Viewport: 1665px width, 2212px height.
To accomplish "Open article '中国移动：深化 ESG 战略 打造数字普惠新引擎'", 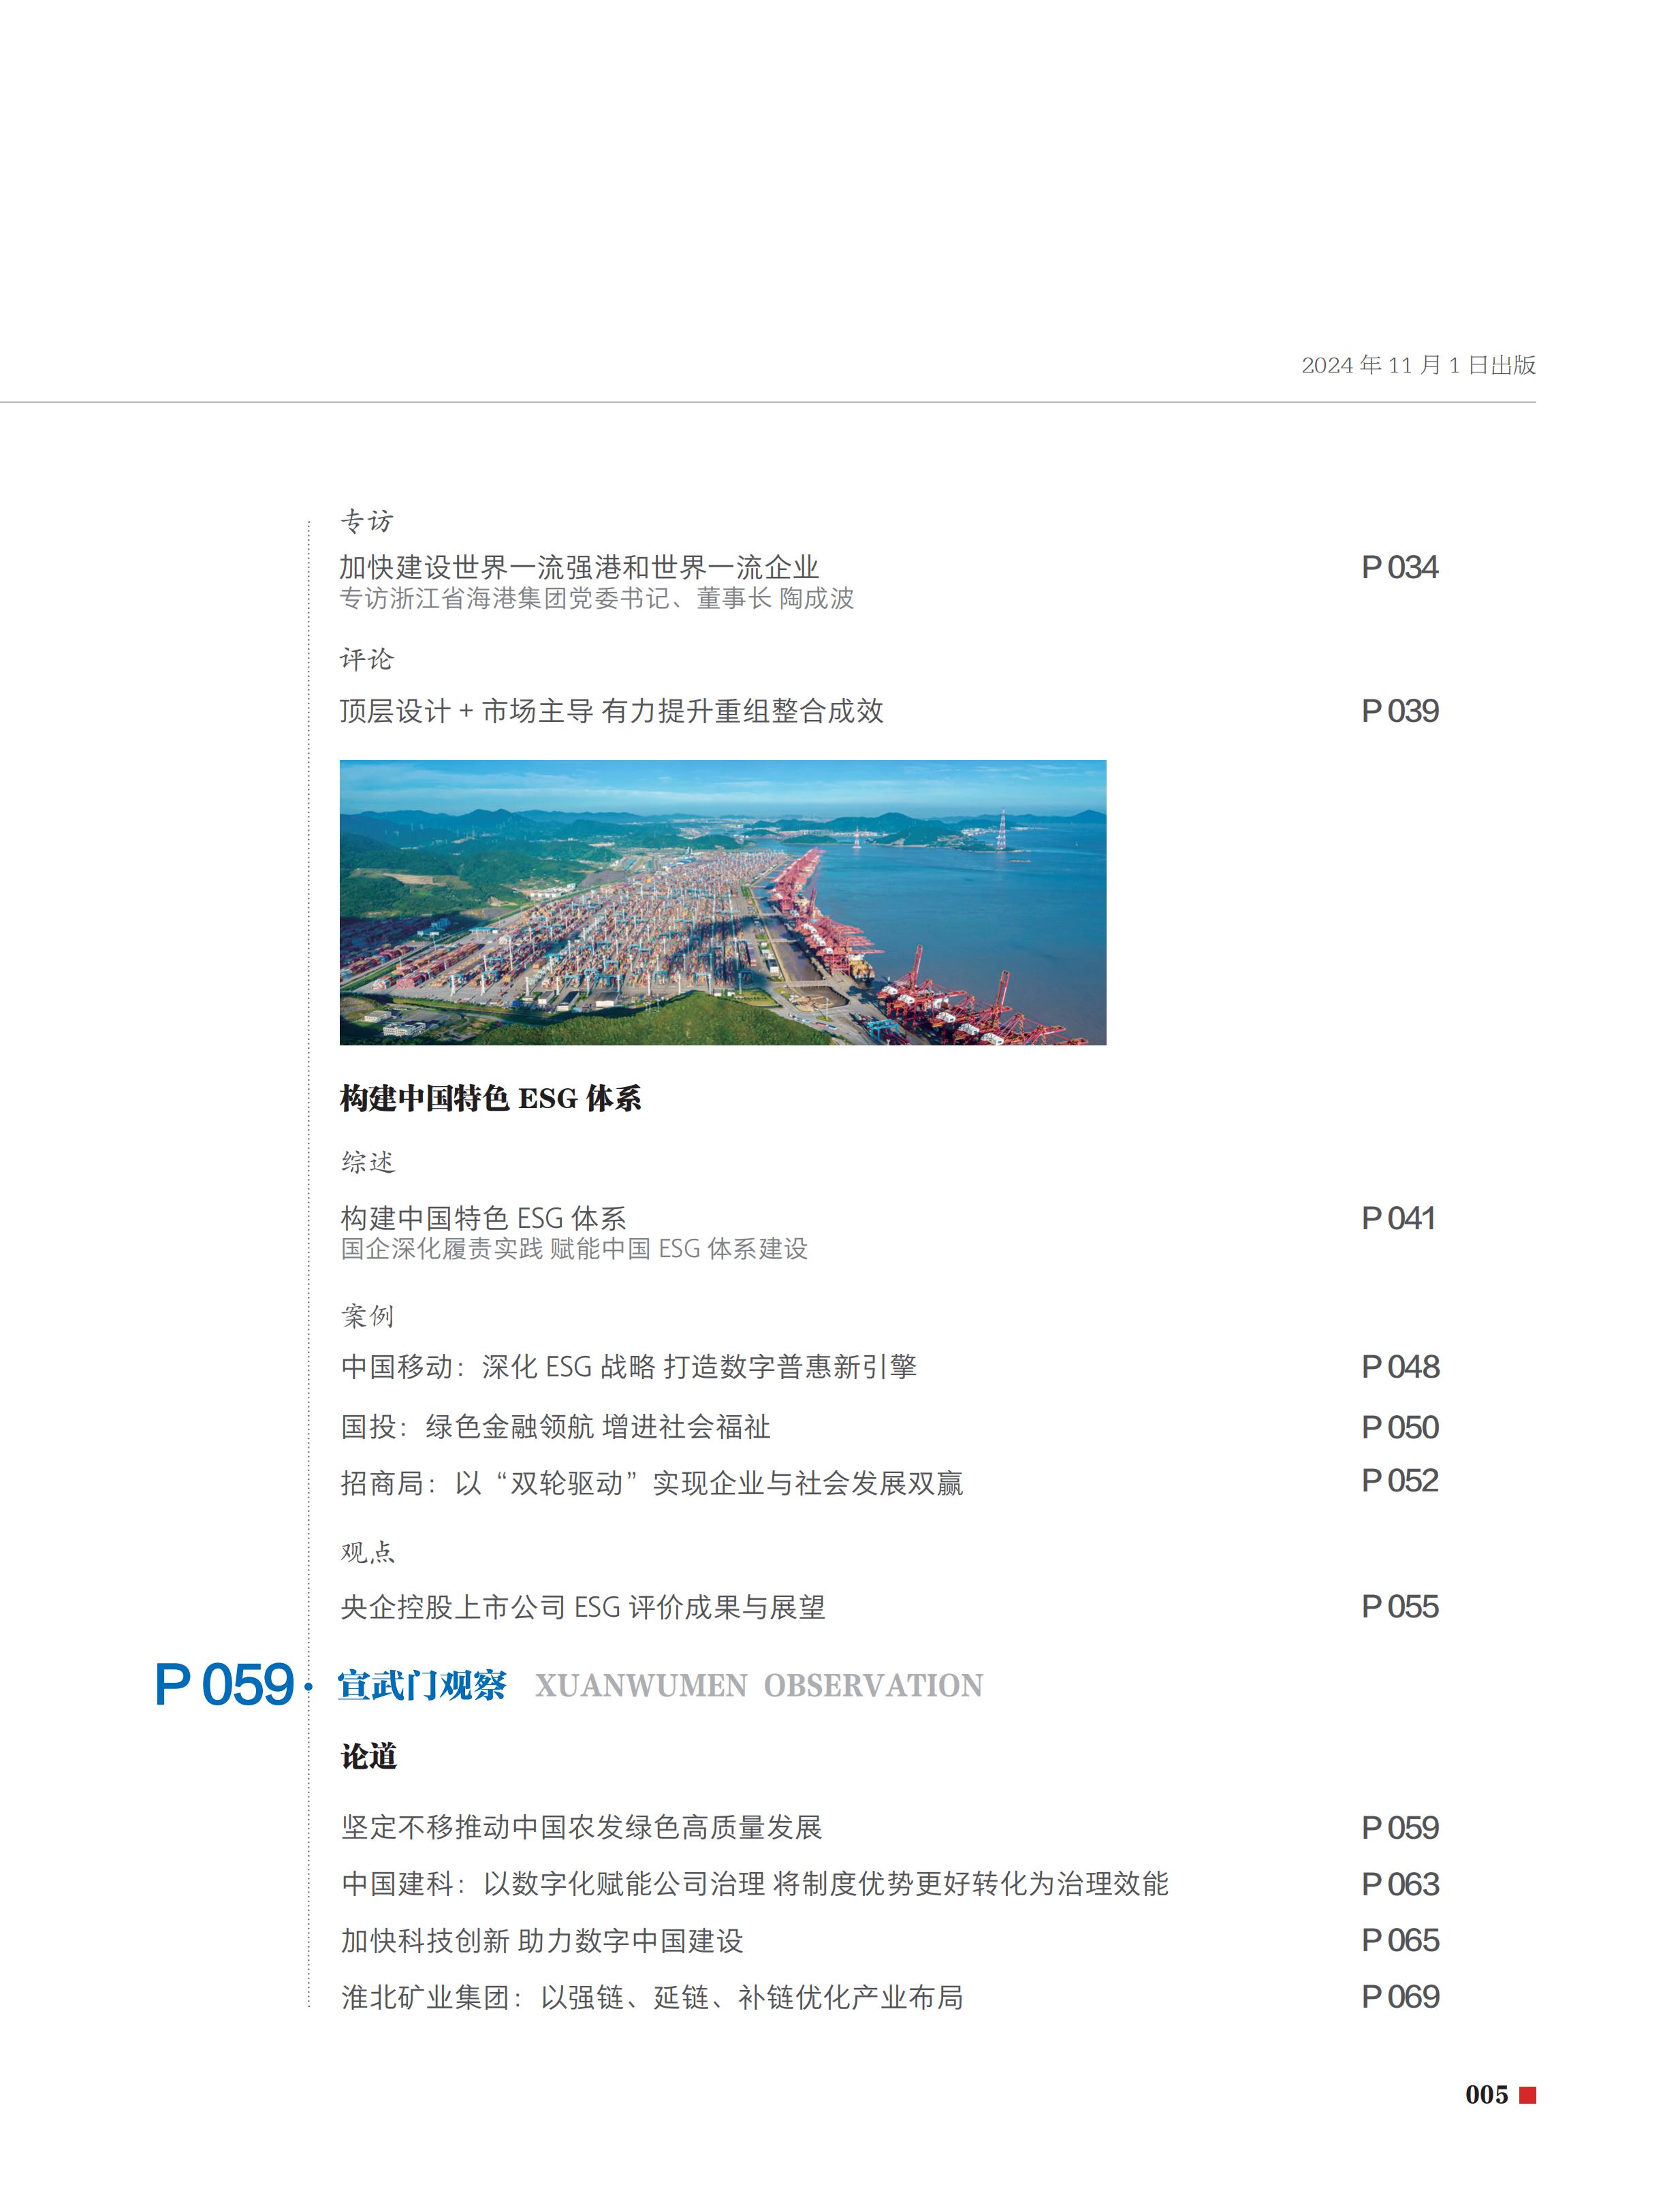I will point(628,1367).
